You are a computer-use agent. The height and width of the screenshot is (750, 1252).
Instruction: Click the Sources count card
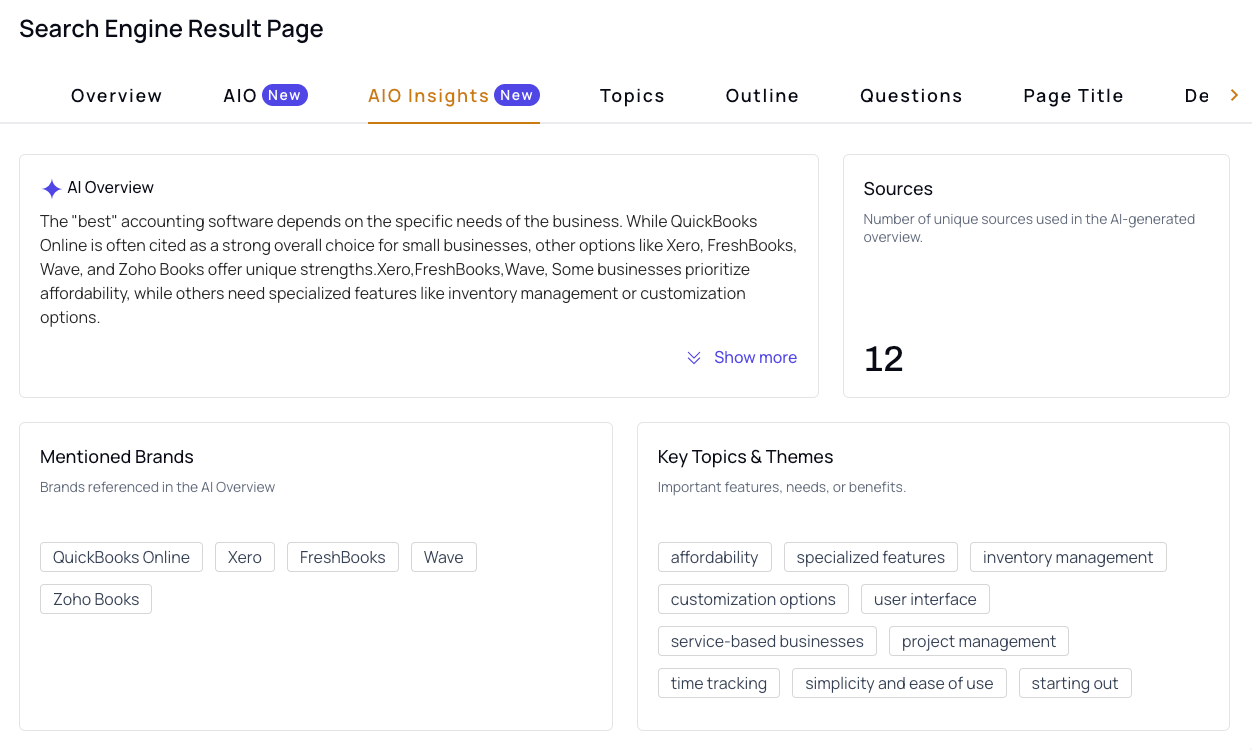point(1036,275)
